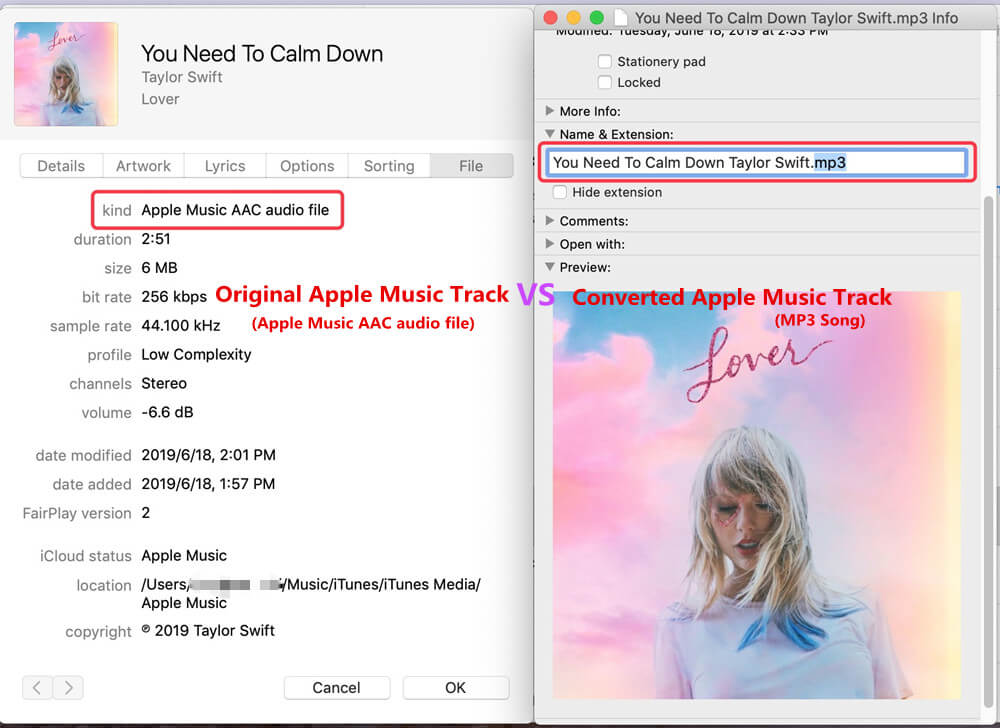This screenshot has width=1000, height=728.
Task: Select the File tab
Action: click(x=471, y=166)
